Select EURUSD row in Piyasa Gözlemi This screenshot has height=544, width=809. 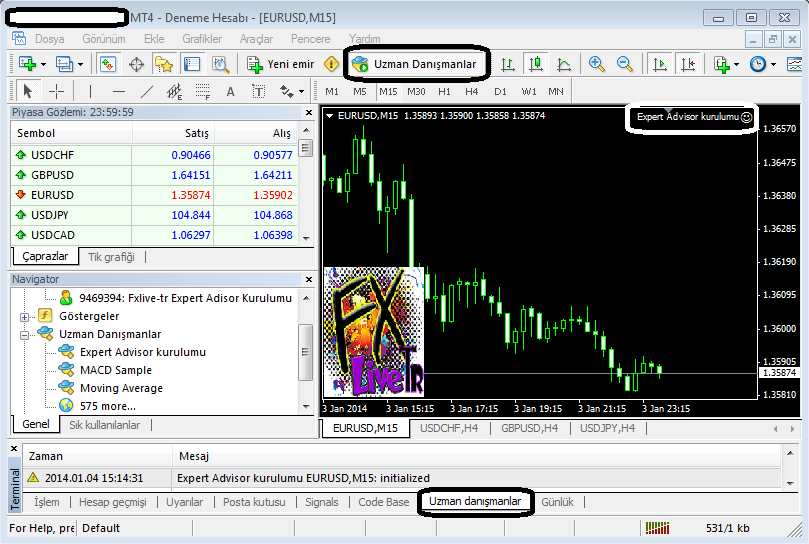click(x=154, y=195)
